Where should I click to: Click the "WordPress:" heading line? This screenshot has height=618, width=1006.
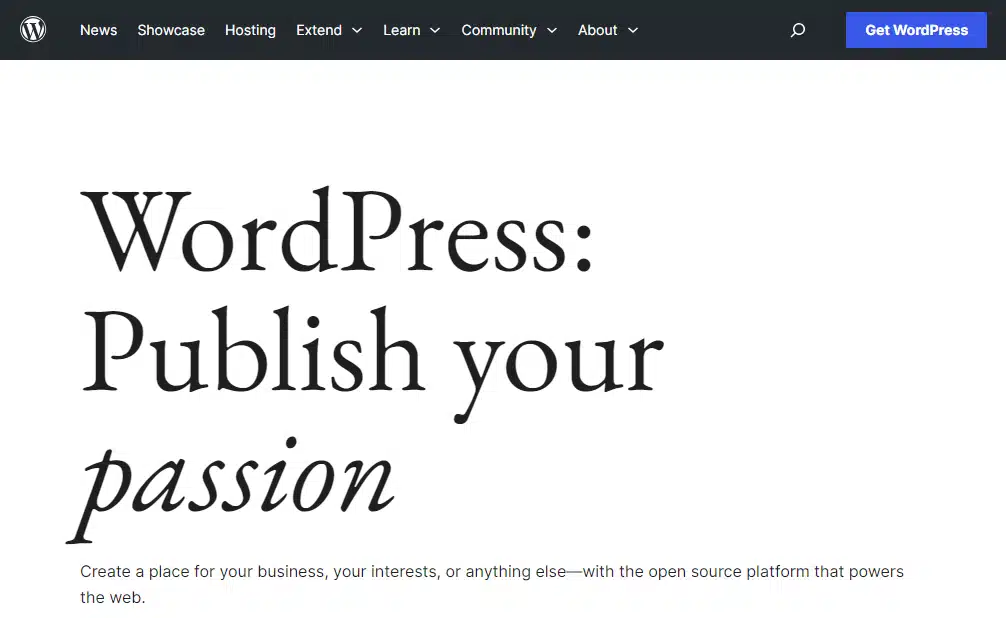point(337,231)
